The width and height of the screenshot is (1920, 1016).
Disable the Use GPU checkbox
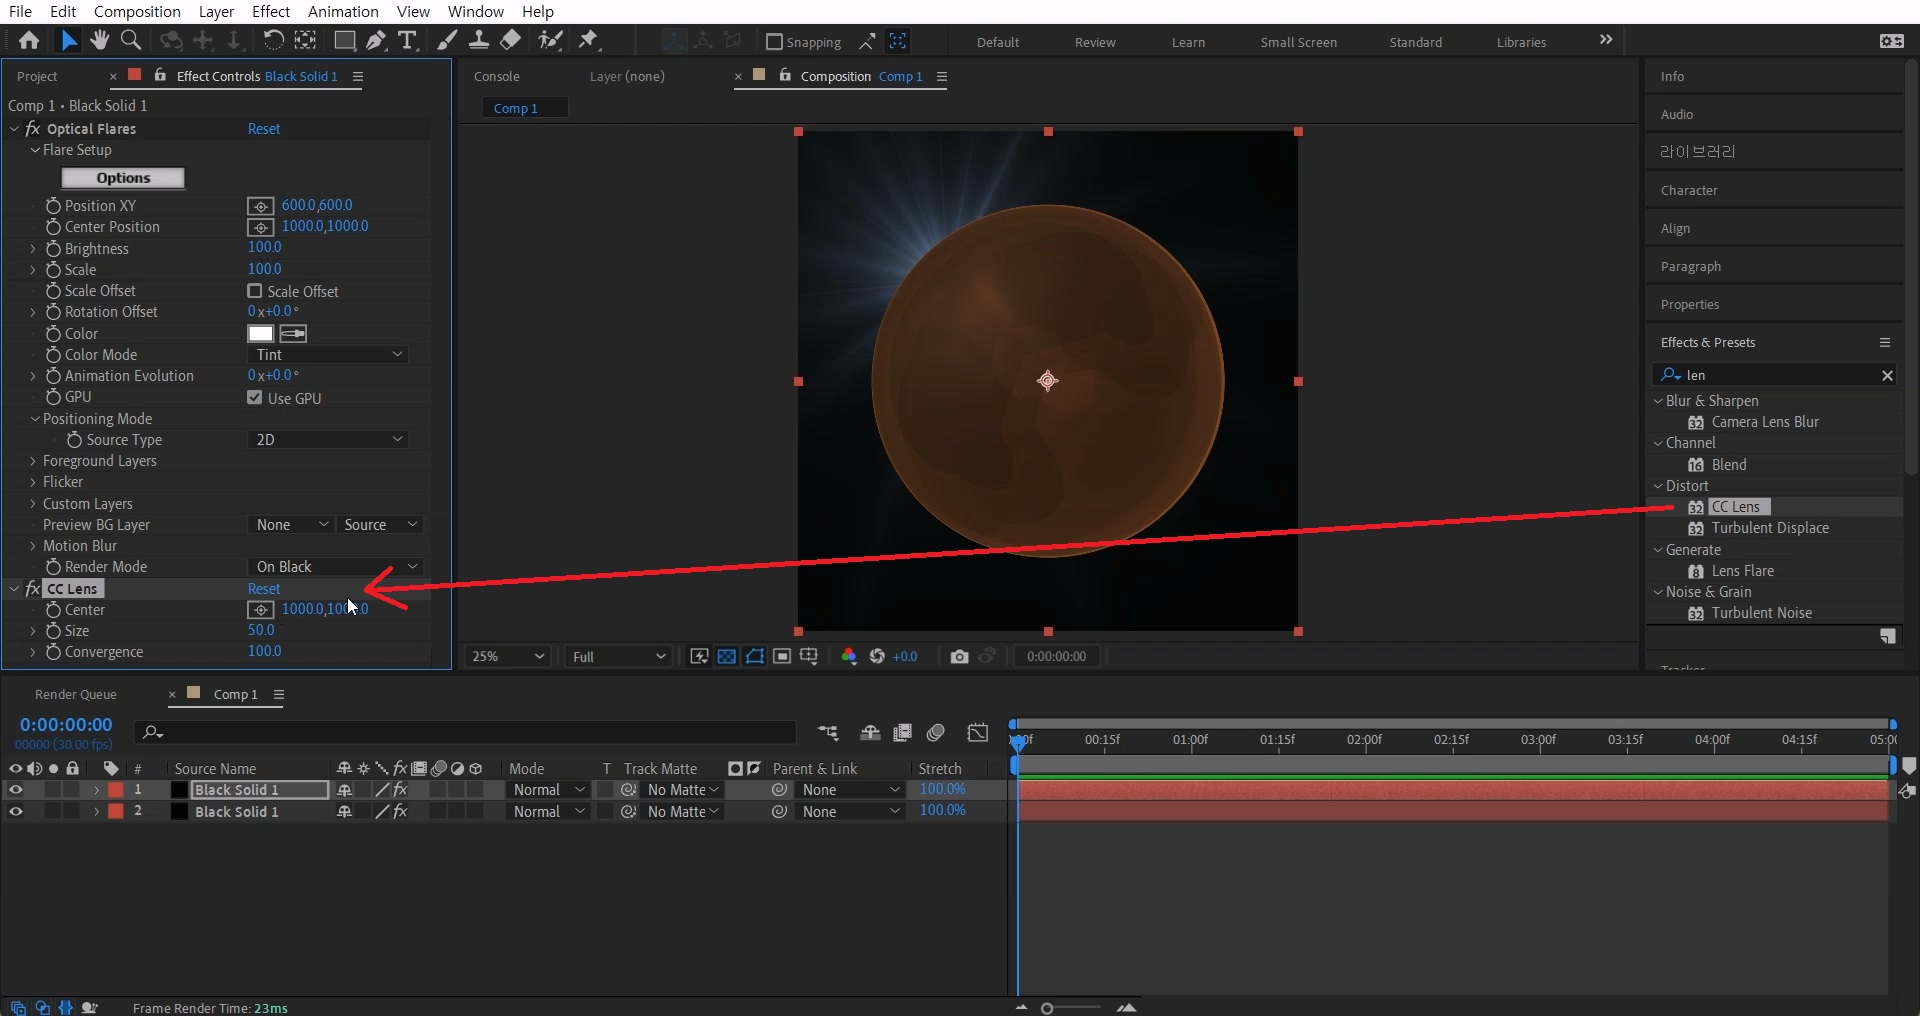click(x=255, y=398)
